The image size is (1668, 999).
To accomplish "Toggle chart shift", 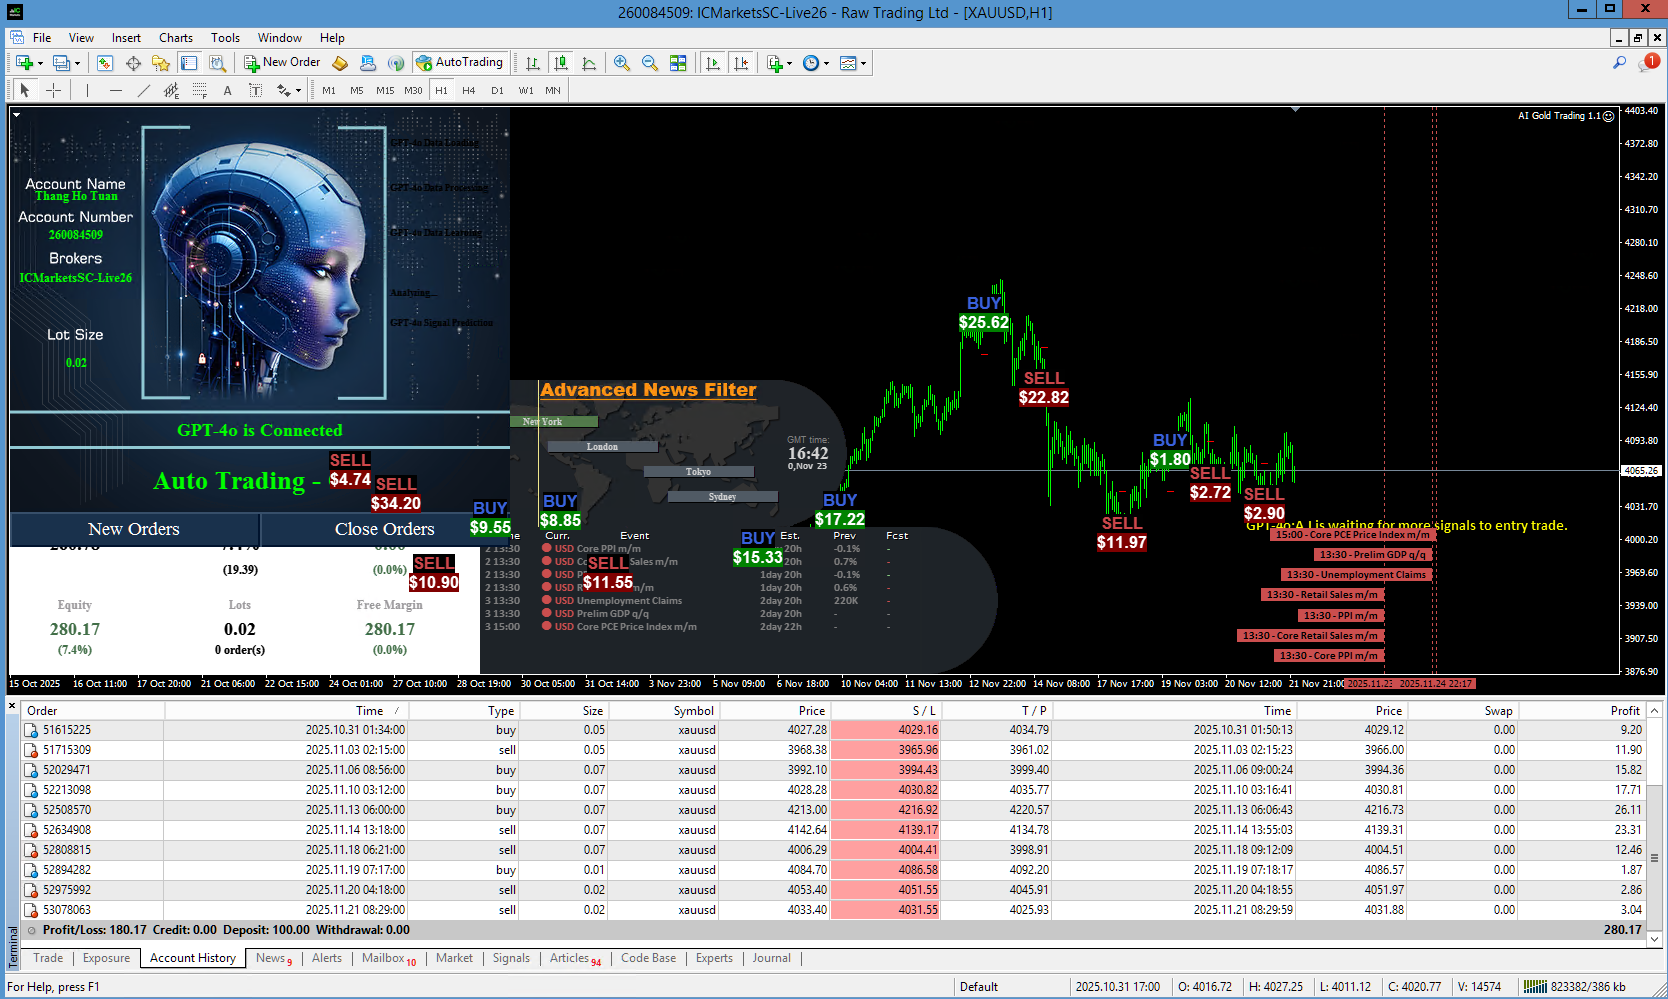I will pos(741,63).
